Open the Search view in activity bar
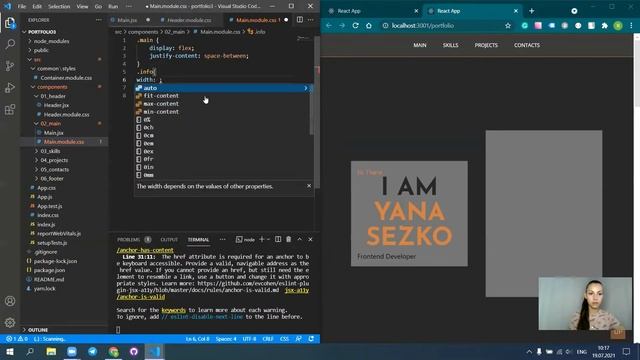640x360 pixels. pos(10,44)
